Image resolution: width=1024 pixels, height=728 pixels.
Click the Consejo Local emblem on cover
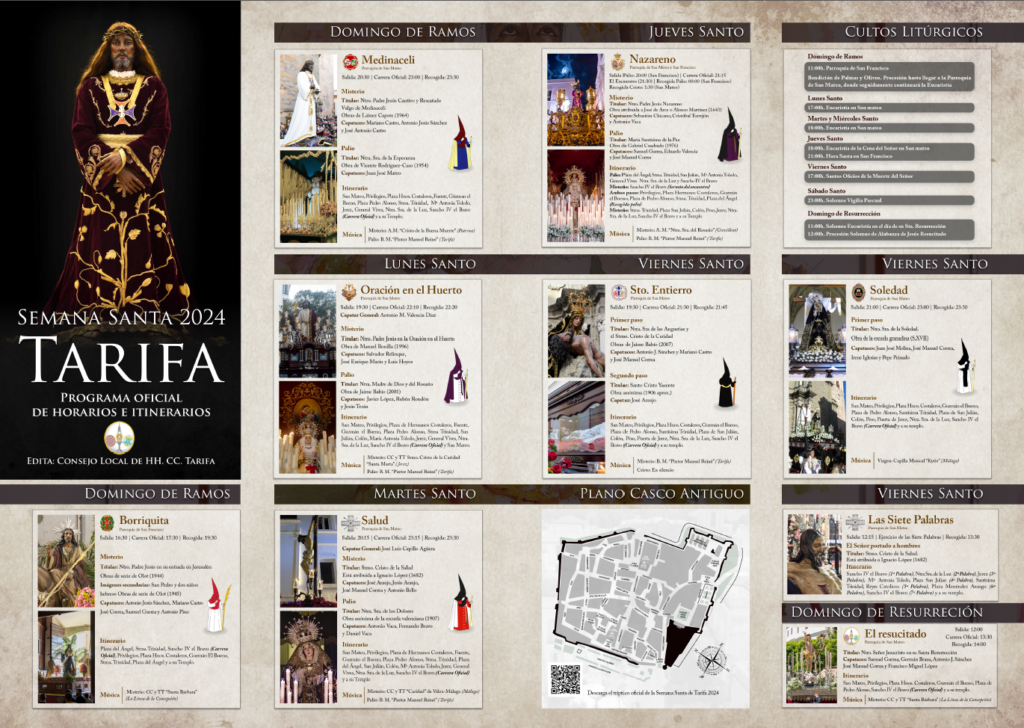119,437
